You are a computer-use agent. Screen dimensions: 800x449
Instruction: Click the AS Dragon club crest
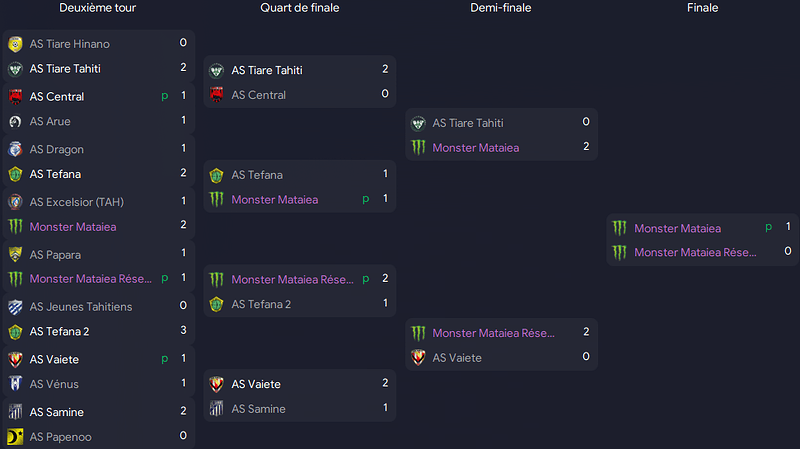(x=15, y=149)
